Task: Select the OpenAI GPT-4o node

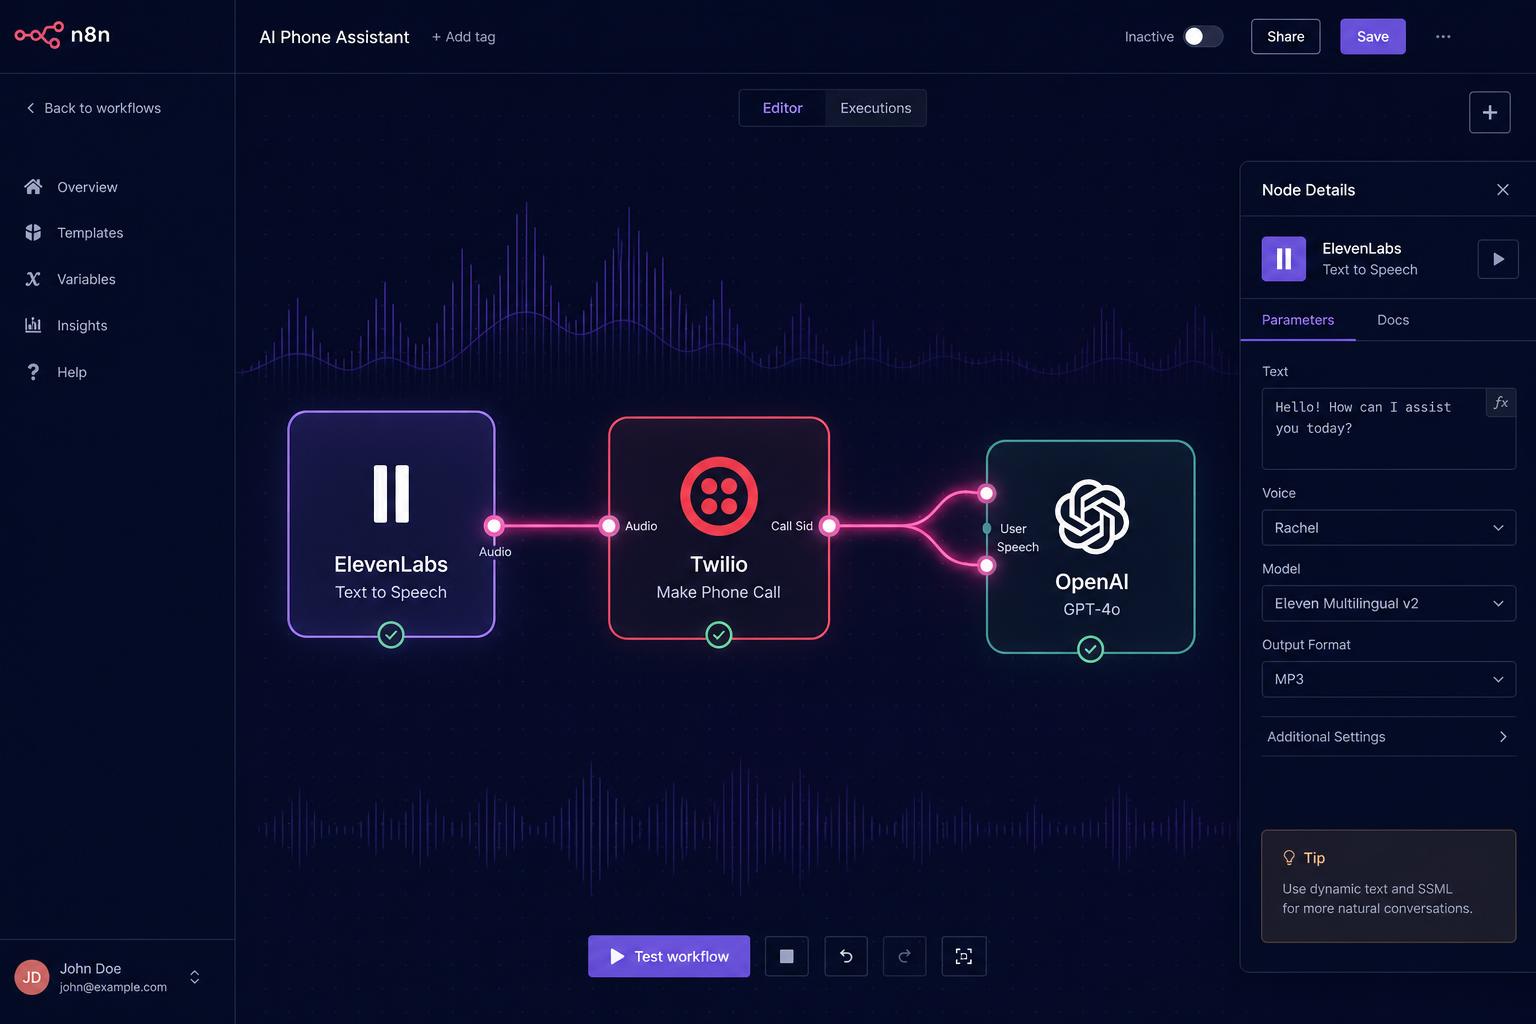Action: [1091, 547]
